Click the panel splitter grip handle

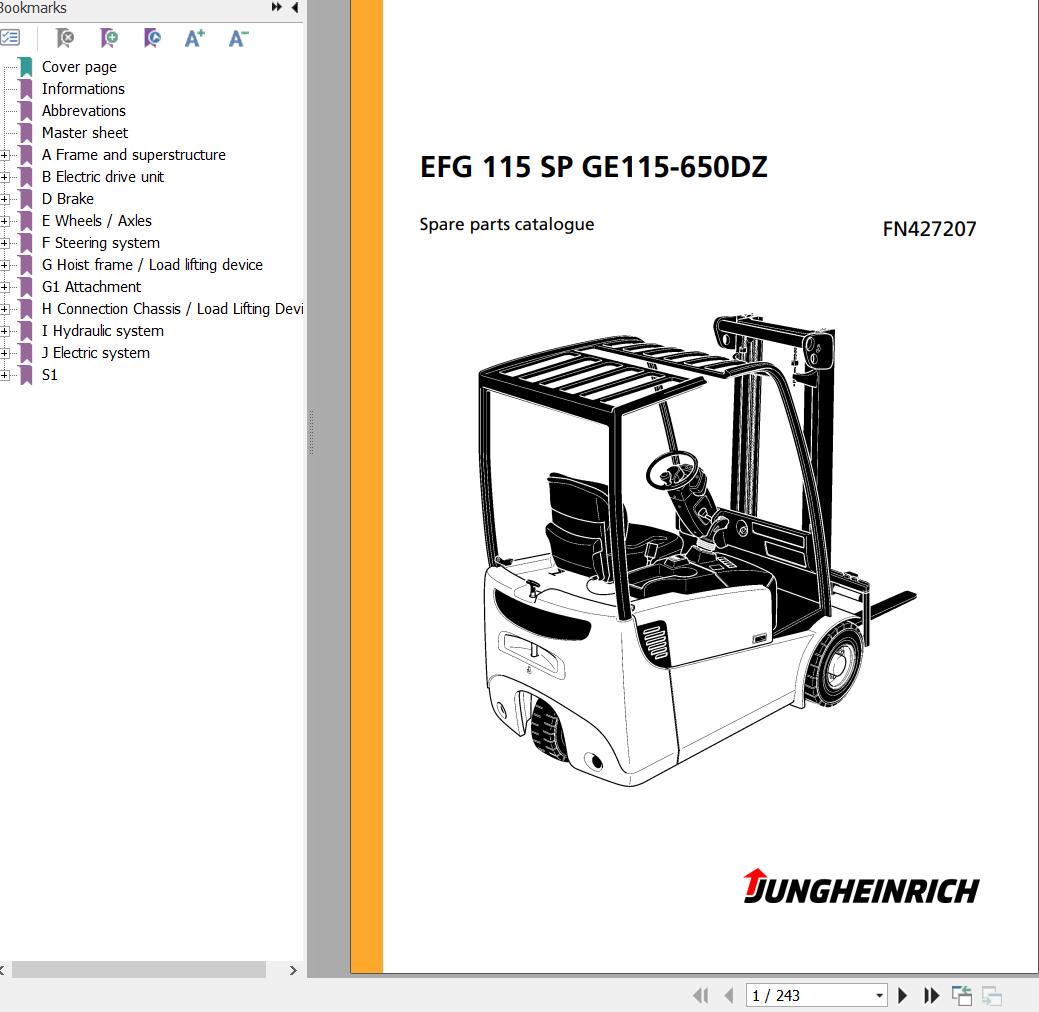(311, 432)
